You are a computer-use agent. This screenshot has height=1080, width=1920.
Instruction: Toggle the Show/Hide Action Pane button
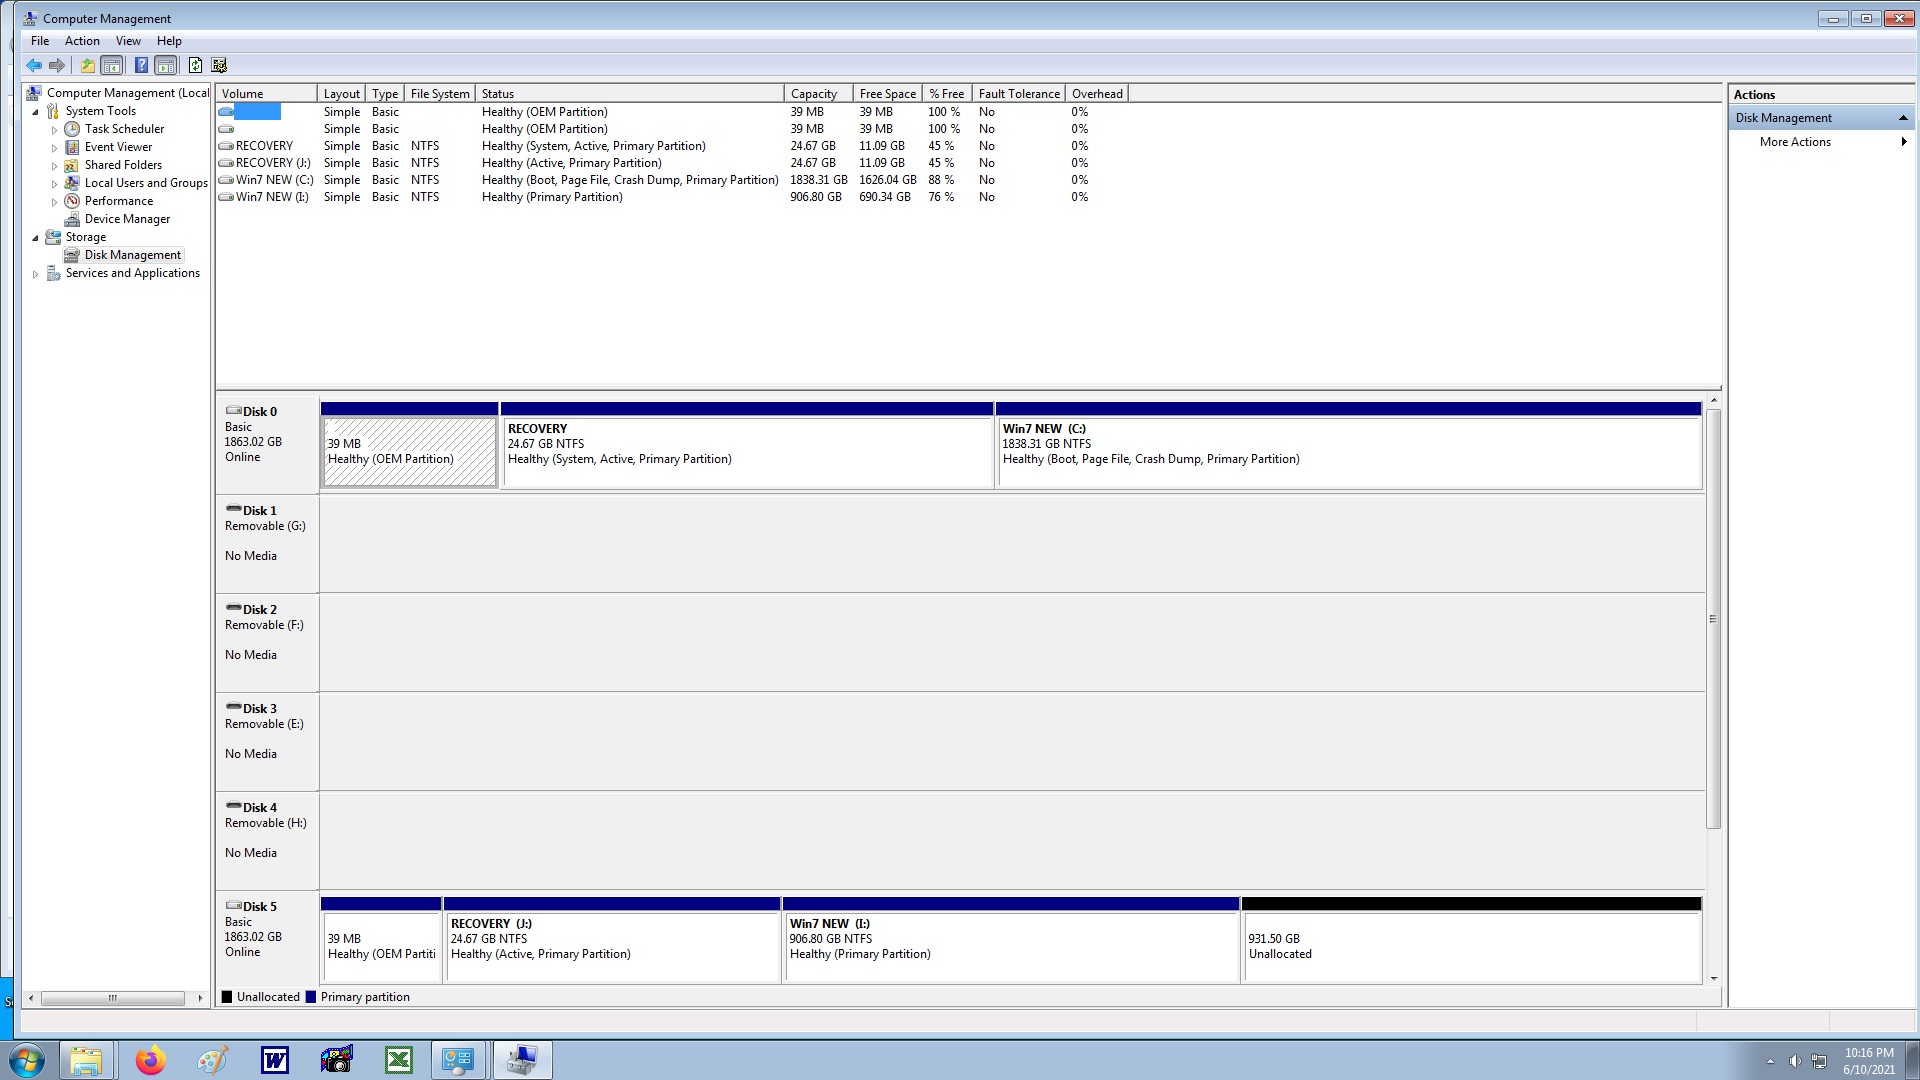pyautogui.click(x=166, y=65)
